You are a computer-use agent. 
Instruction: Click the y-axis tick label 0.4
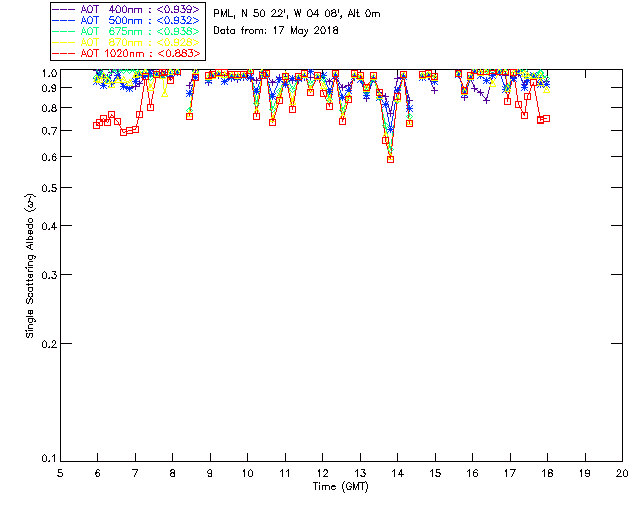tap(49, 226)
